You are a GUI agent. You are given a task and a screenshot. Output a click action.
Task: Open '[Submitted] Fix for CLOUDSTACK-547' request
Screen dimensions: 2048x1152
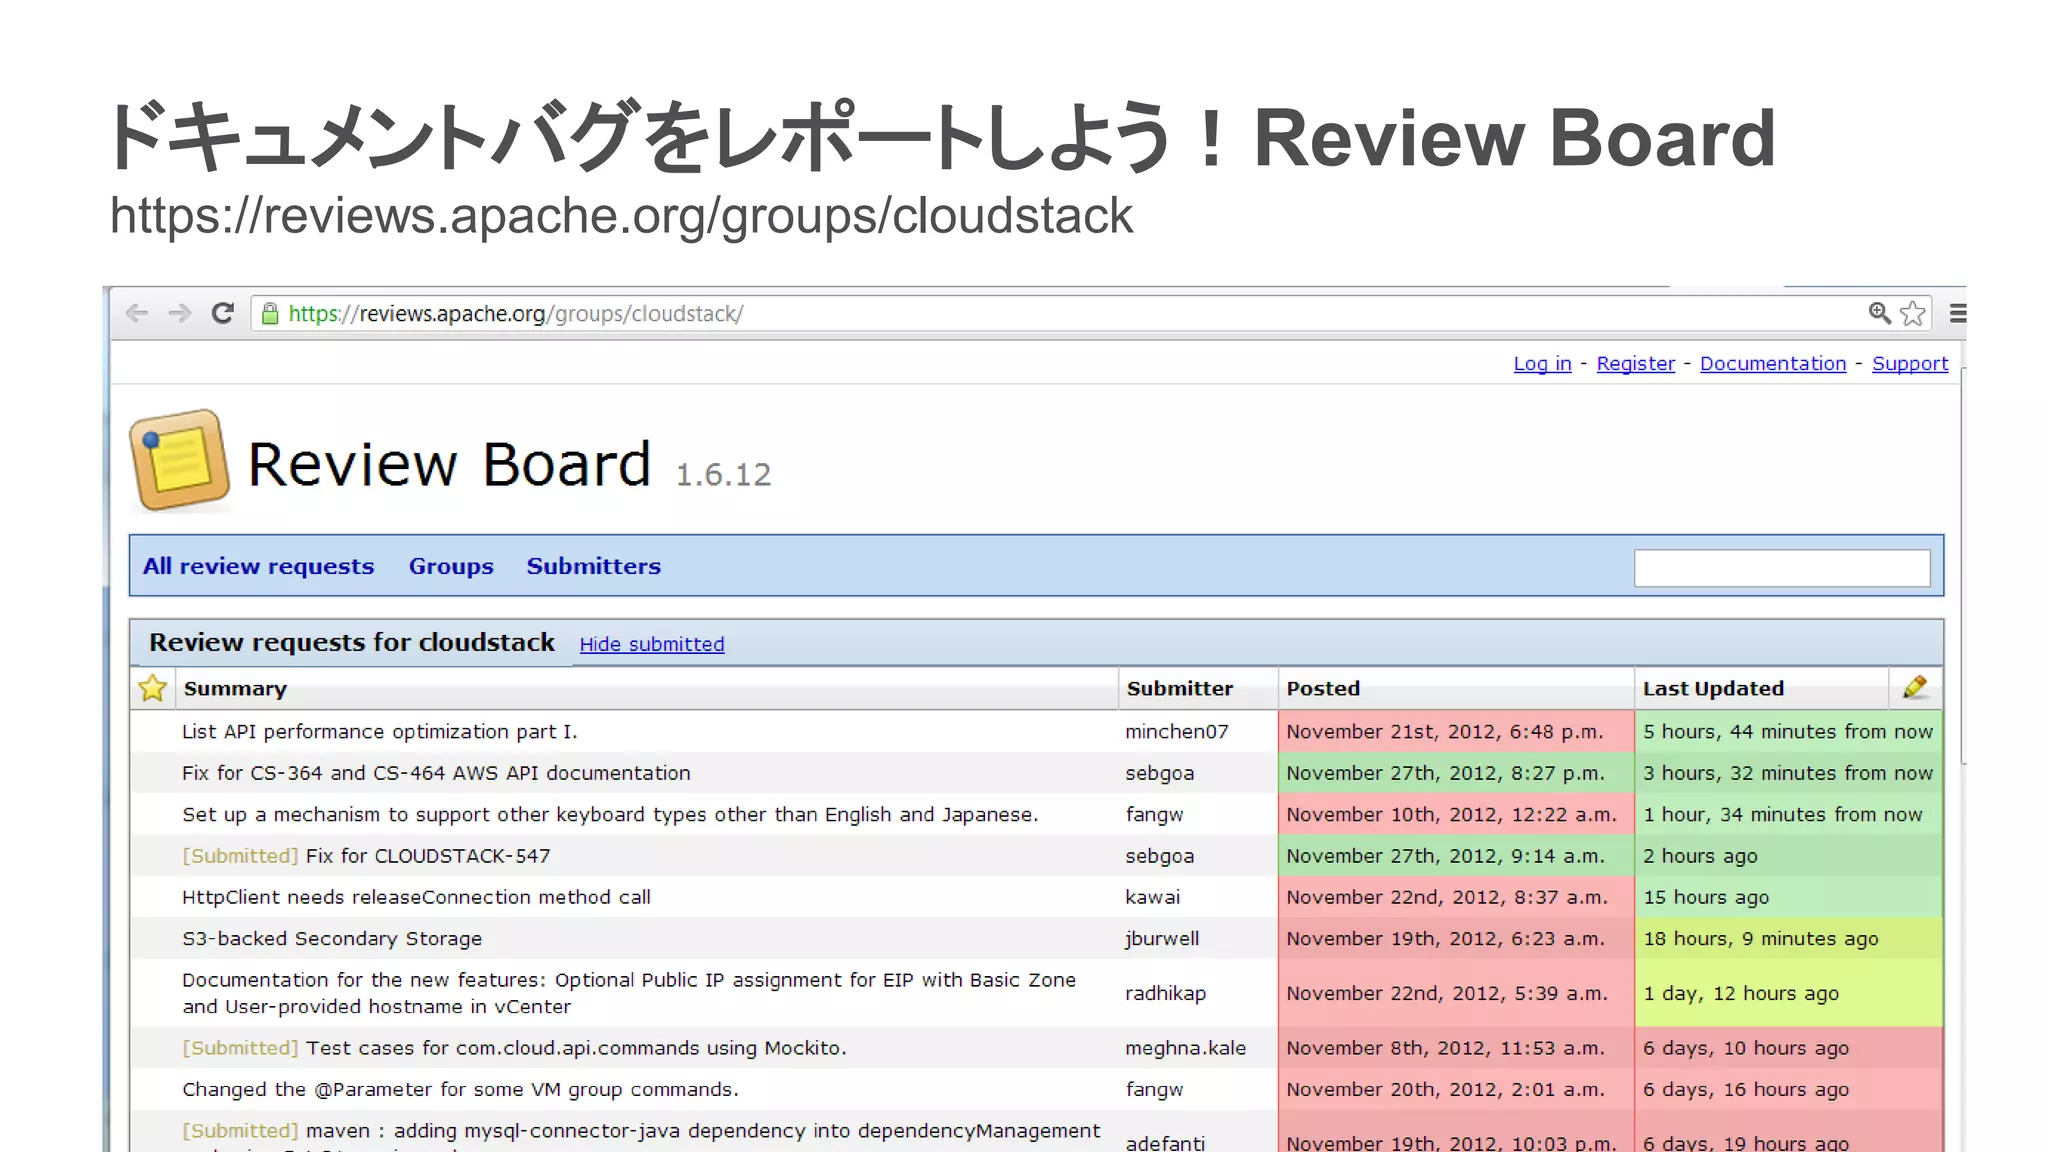[366, 856]
